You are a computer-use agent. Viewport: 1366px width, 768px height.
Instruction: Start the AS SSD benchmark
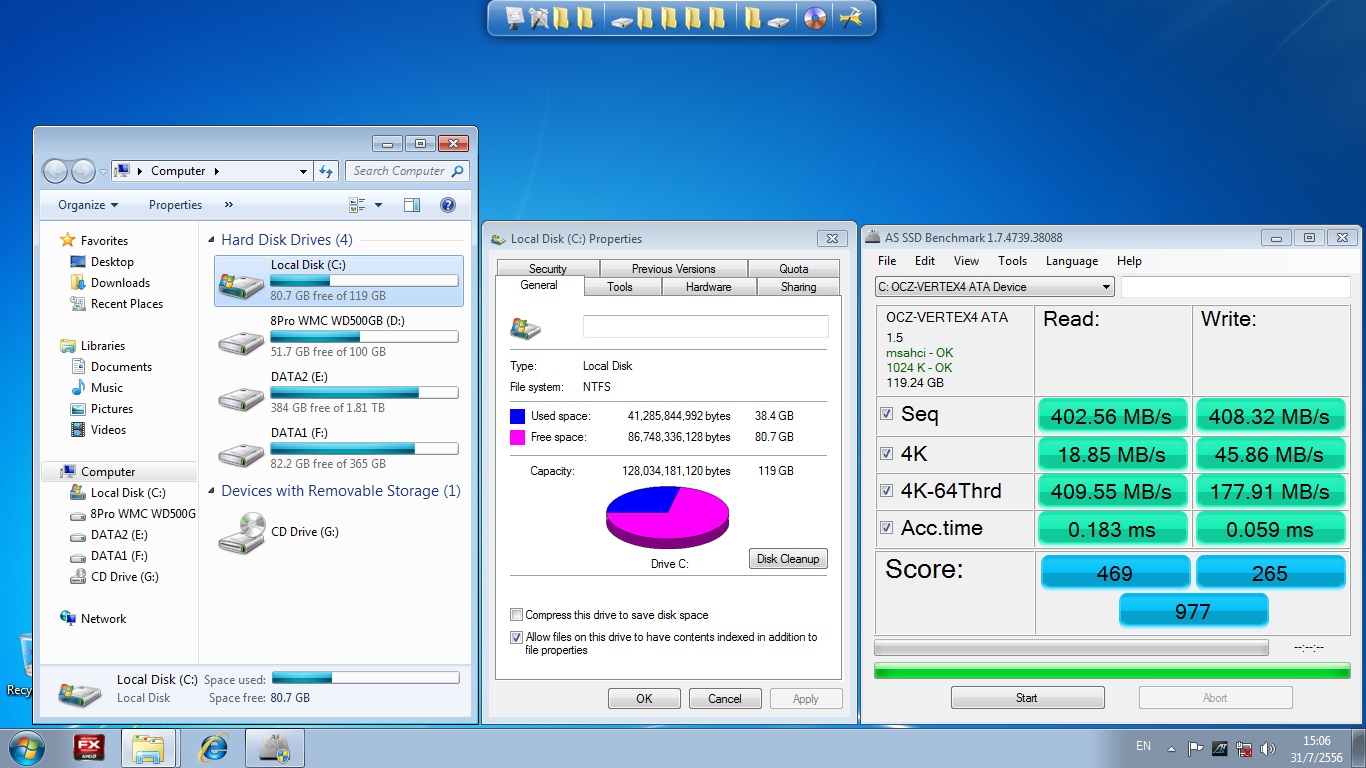(1027, 698)
